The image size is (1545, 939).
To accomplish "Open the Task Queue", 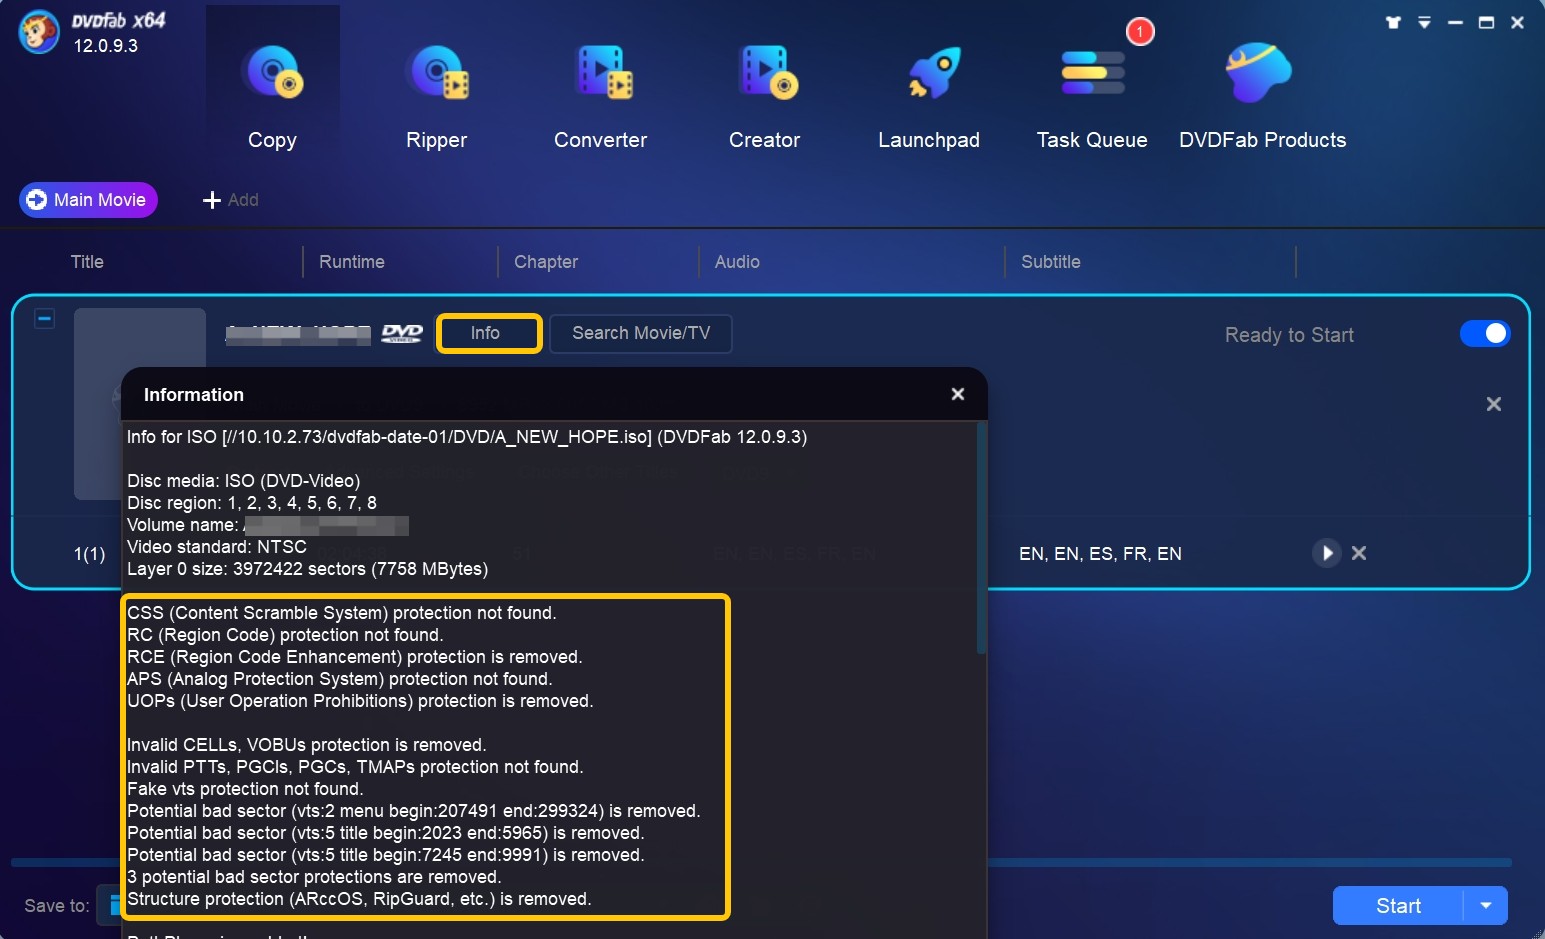I will 1092,97.
